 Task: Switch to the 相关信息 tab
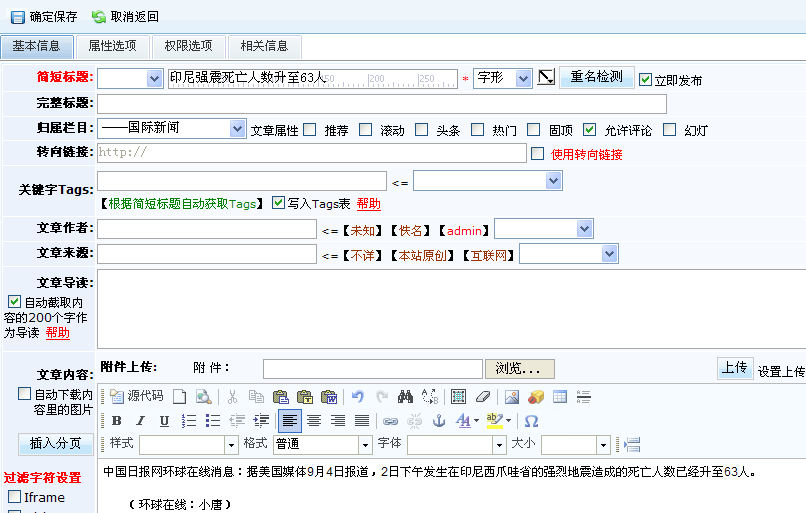[x=265, y=46]
